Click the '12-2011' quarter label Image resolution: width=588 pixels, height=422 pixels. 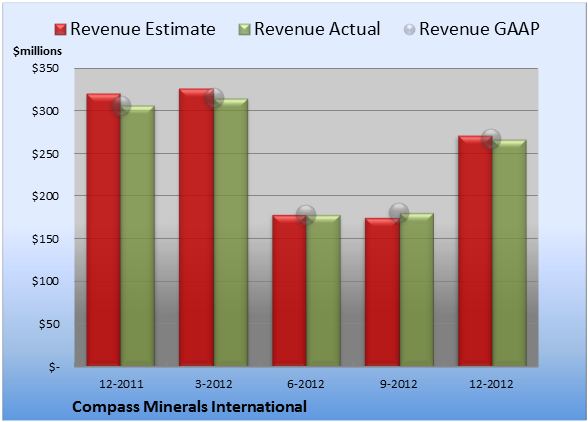coord(121,384)
